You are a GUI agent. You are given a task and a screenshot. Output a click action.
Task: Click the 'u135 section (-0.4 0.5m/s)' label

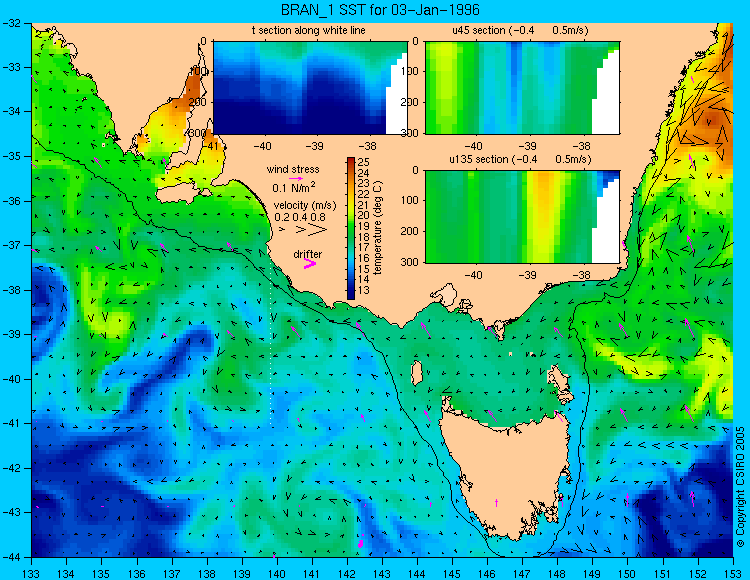(520, 159)
